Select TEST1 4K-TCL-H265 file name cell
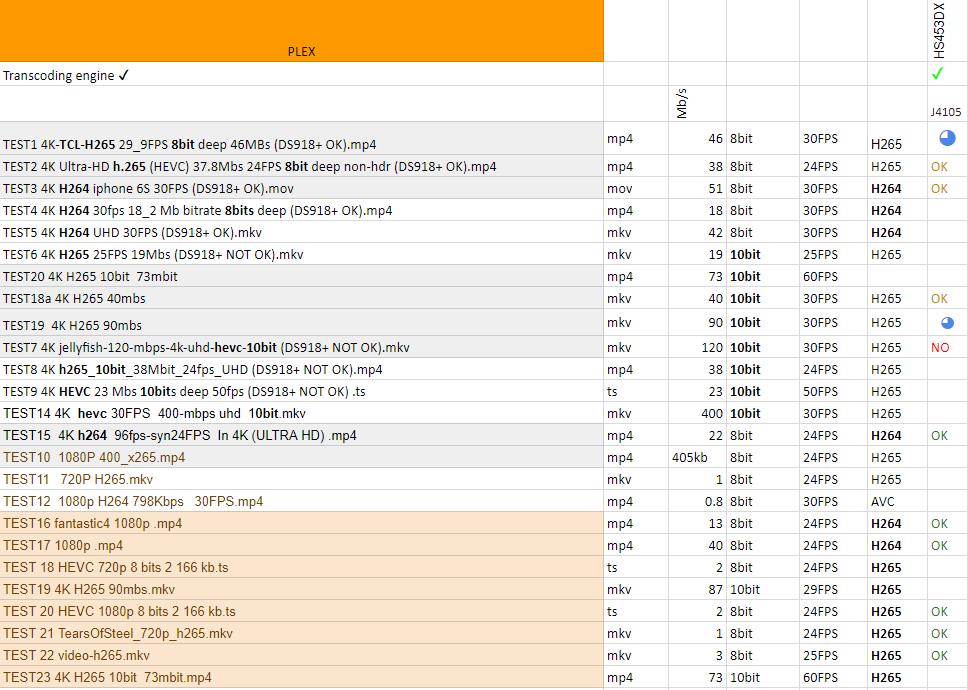This screenshot has width=968, height=690. point(301,138)
